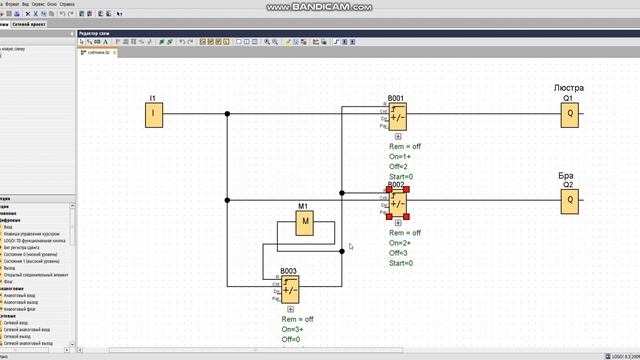The image size is (640, 360).
Task: Toggle parameter box under B001
Action: pyautogui.click(x=398, y=137)
